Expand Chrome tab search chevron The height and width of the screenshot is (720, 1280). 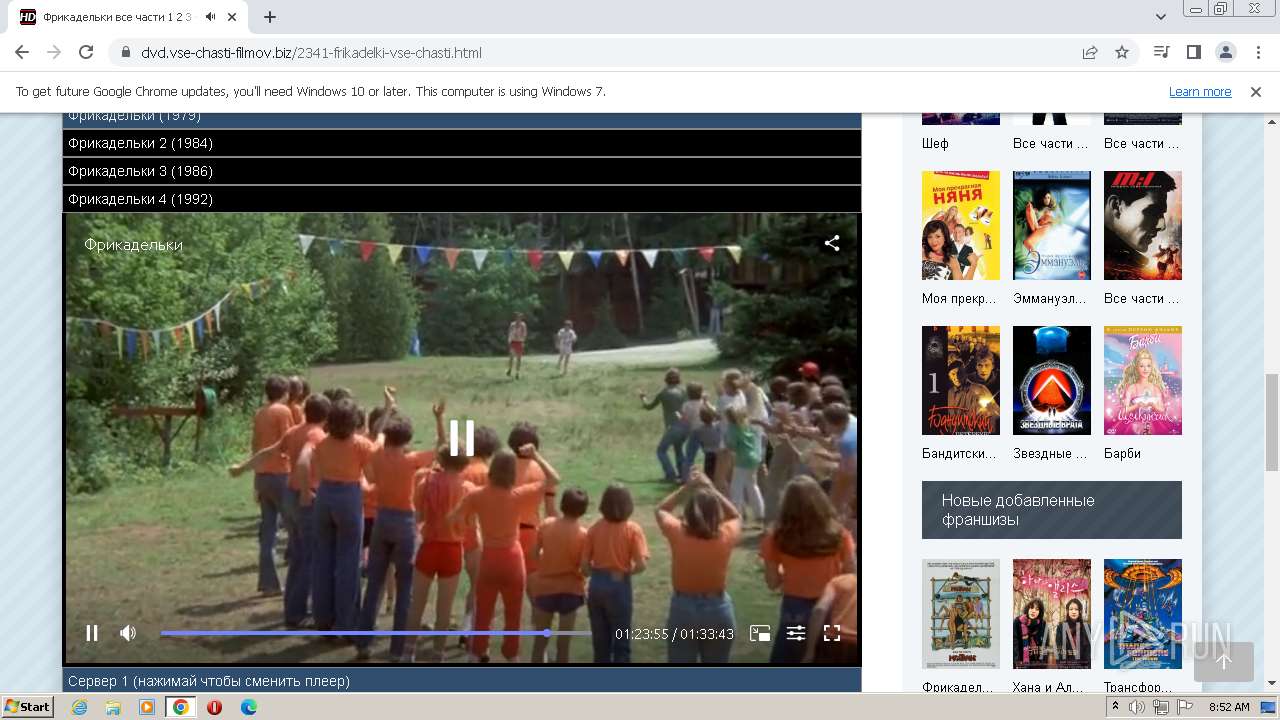click(x=1161, y=17)
